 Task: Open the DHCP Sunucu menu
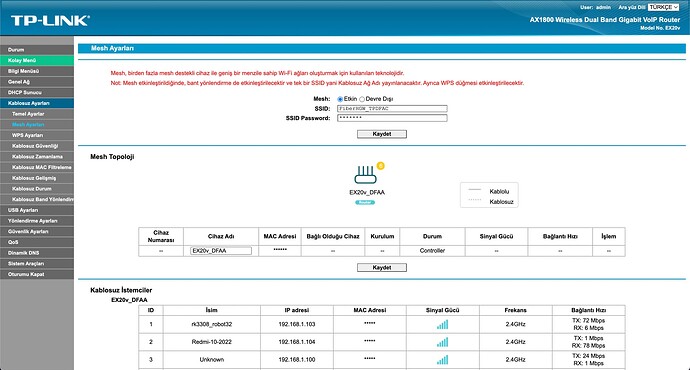point(37,92)
